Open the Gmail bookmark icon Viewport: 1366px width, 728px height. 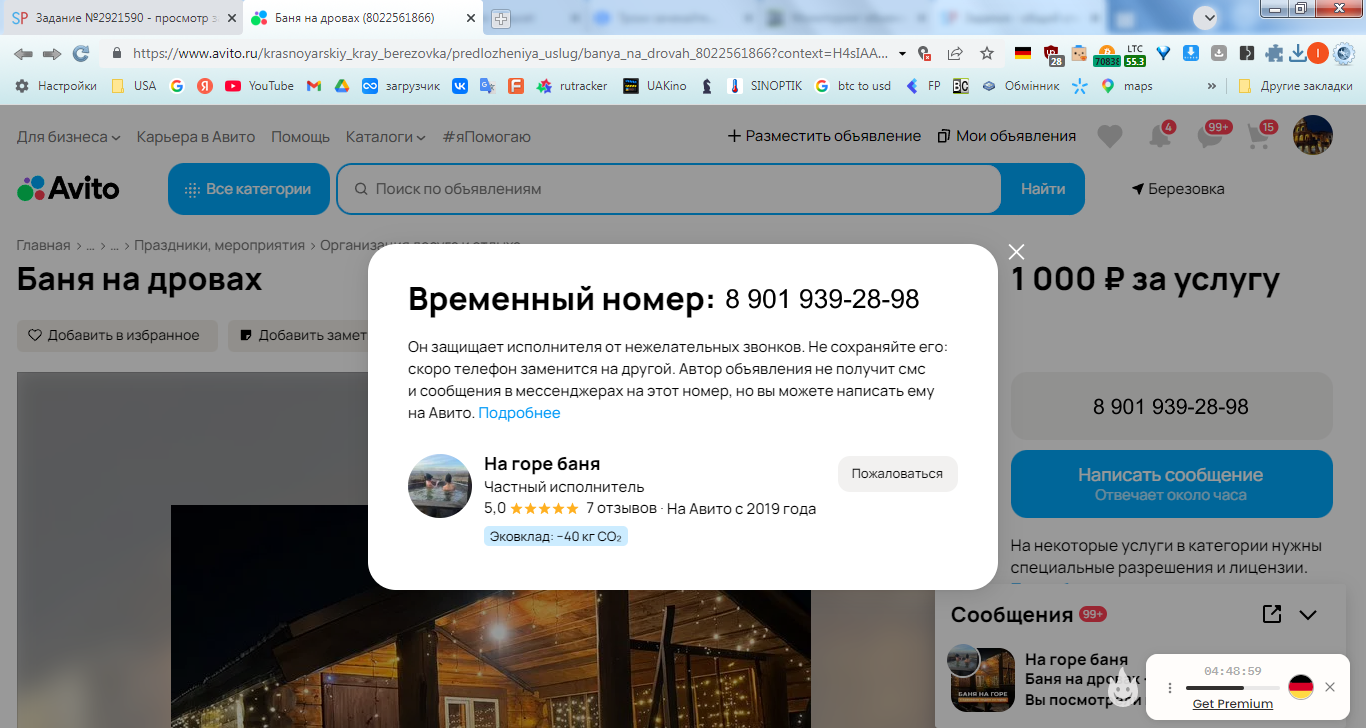click(x=314, y=86)
